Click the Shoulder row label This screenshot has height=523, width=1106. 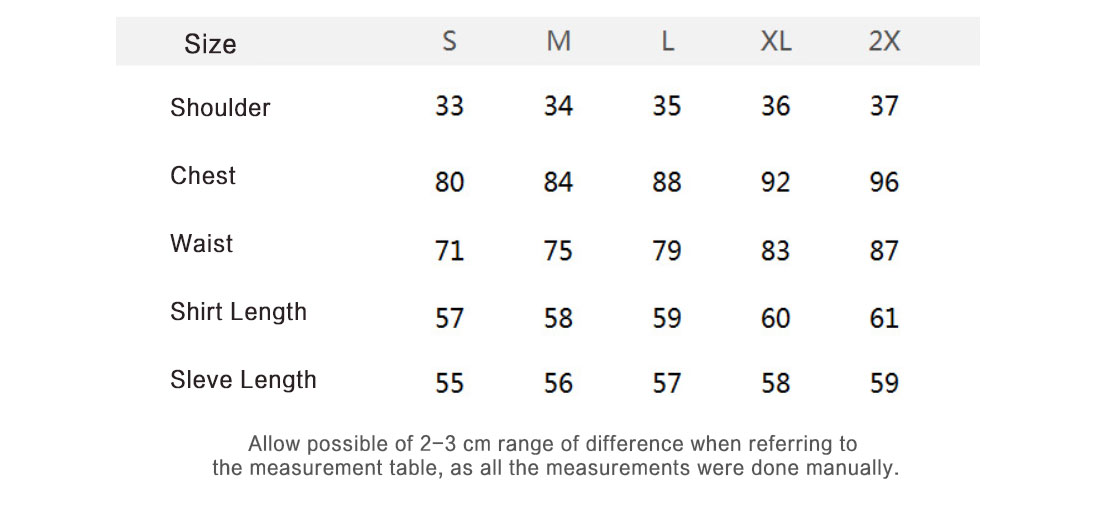(220, 108)
